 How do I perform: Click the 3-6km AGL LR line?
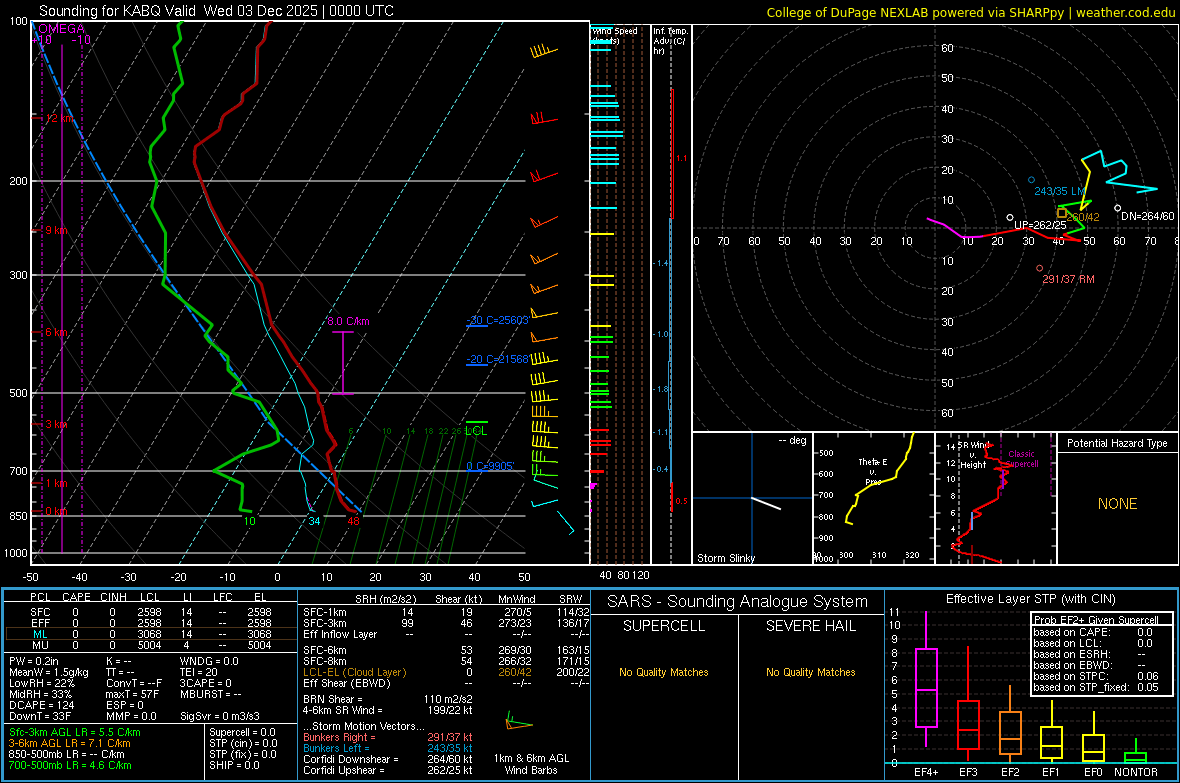(x=70, y=743)
